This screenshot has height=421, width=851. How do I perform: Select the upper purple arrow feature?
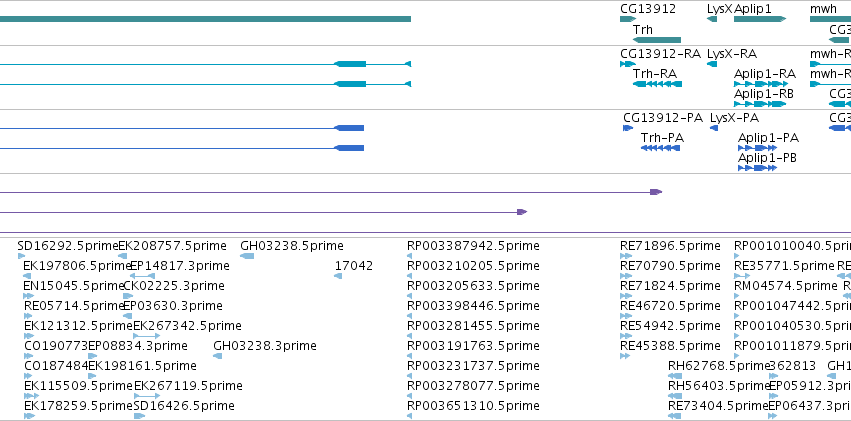tap(331, 192)
